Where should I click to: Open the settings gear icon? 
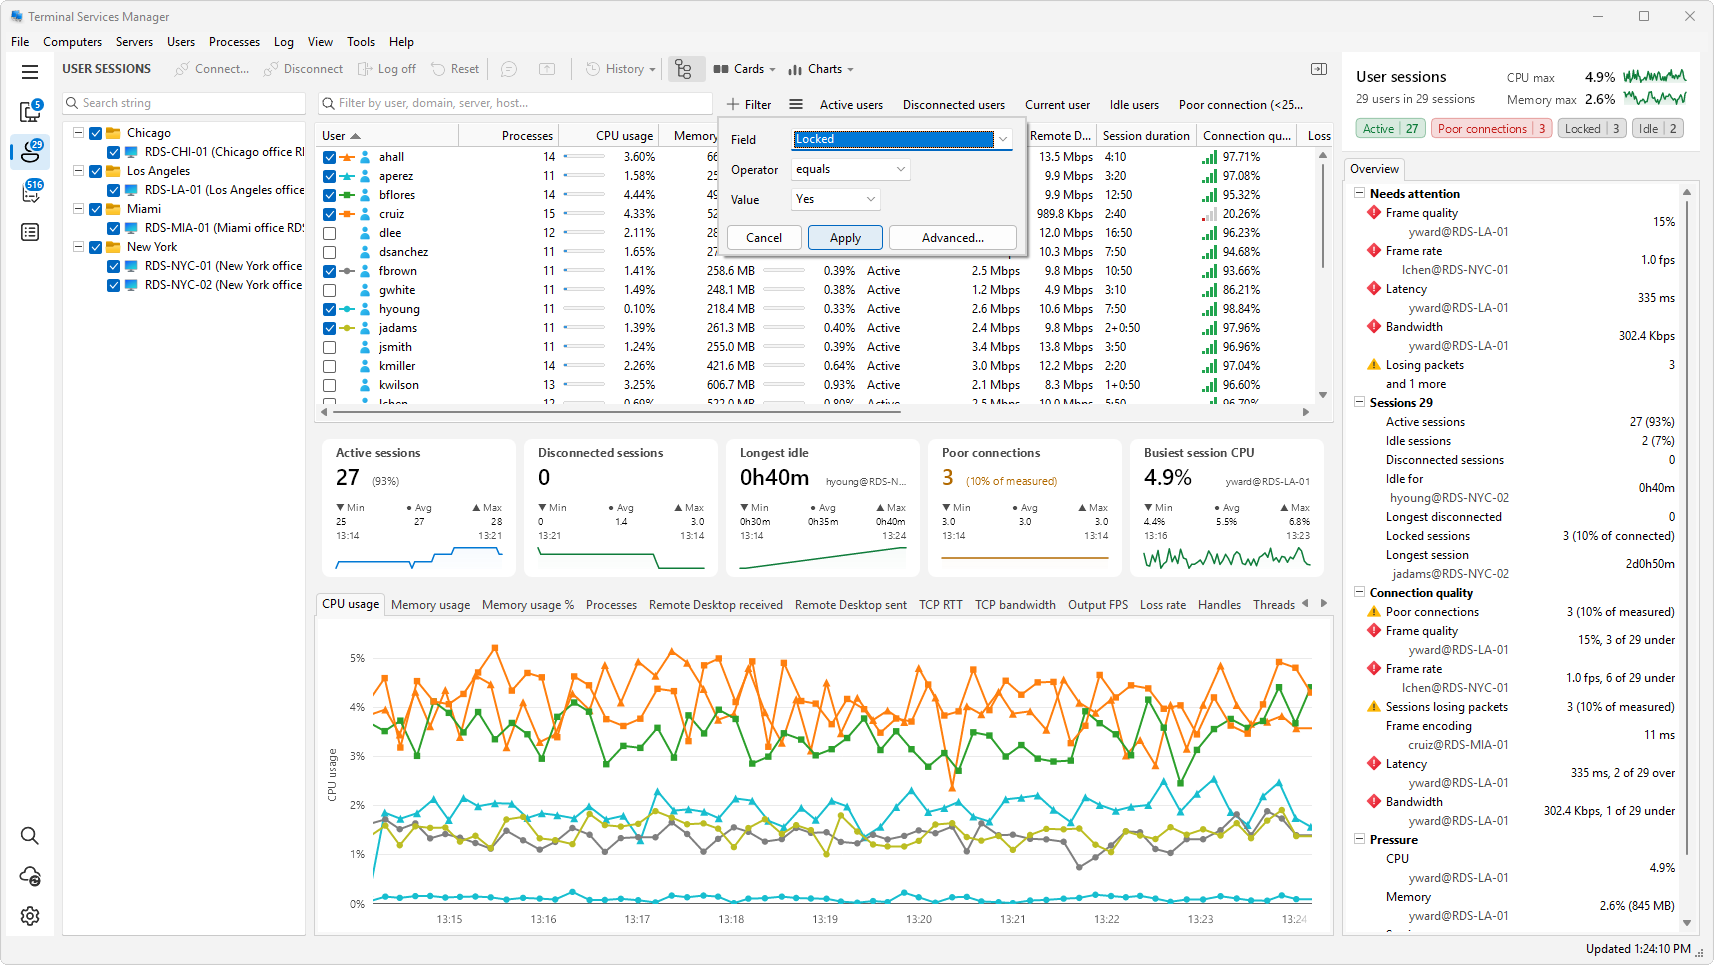[x=30, y=916]
